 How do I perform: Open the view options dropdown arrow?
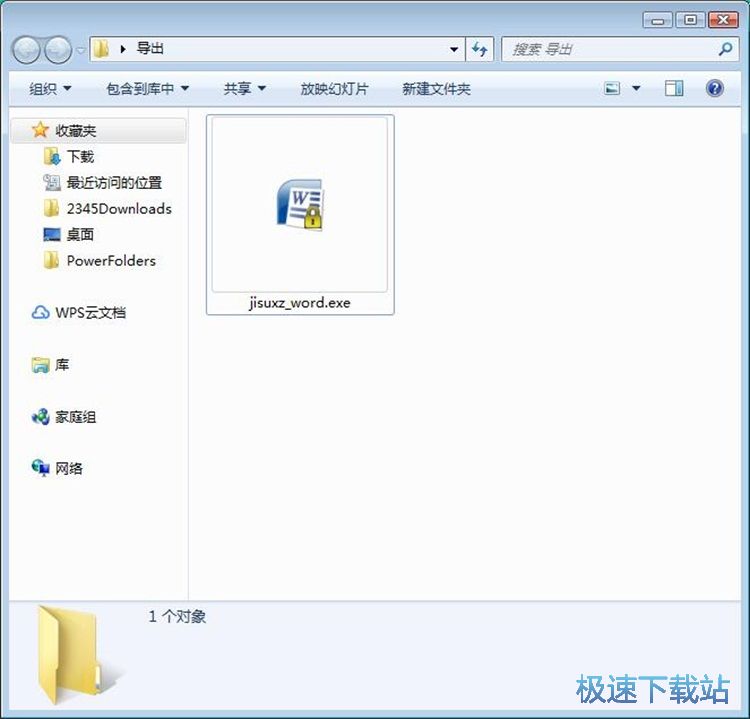pyautogui.click(x=636, y=88)
